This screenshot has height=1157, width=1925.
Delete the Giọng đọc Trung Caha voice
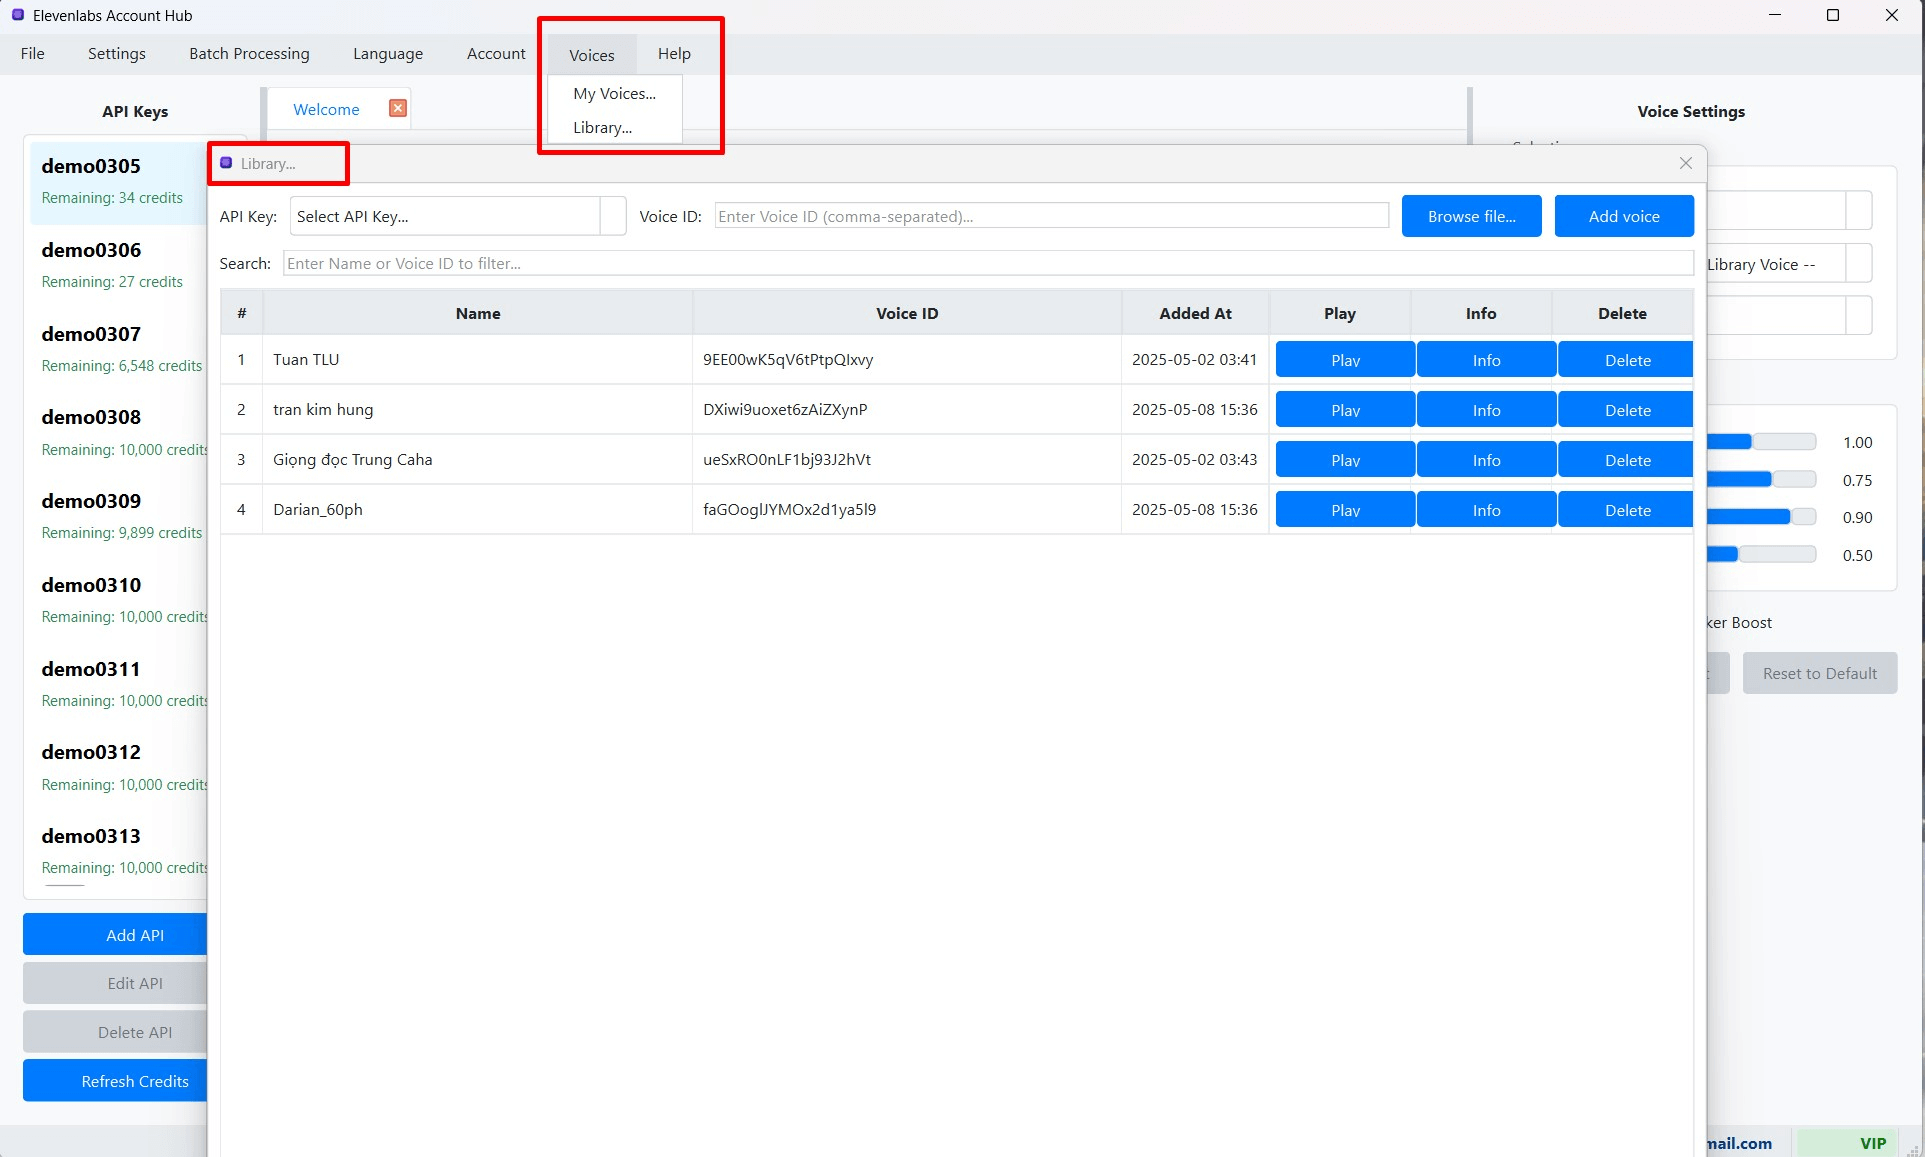(x=1626, y=460)
